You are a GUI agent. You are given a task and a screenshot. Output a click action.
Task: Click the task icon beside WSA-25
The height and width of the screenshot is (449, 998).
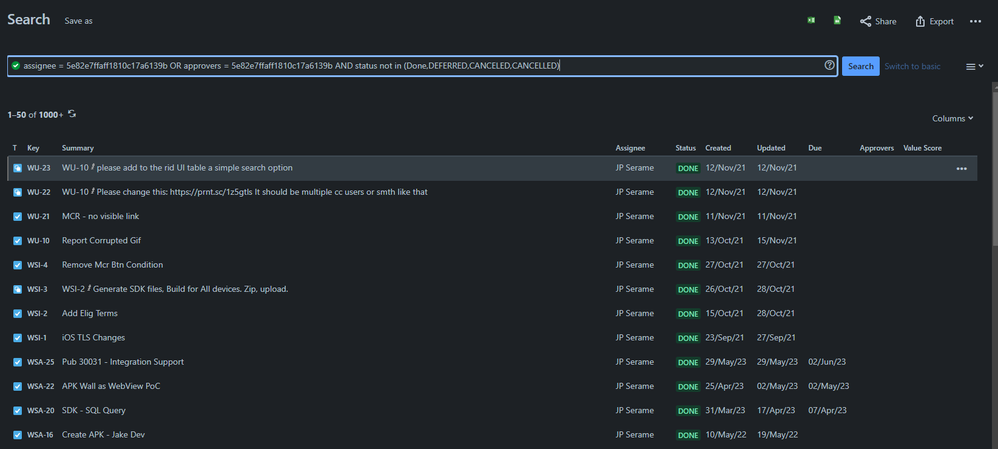(17, 362)
